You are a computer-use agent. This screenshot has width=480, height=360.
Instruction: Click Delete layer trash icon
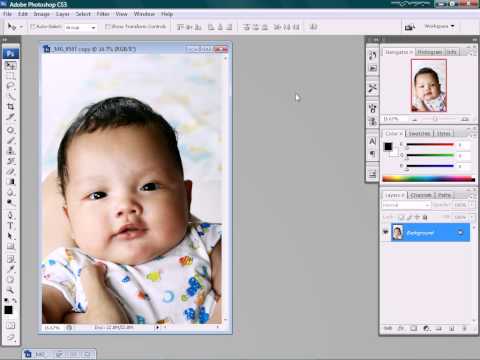pos(464,328)
